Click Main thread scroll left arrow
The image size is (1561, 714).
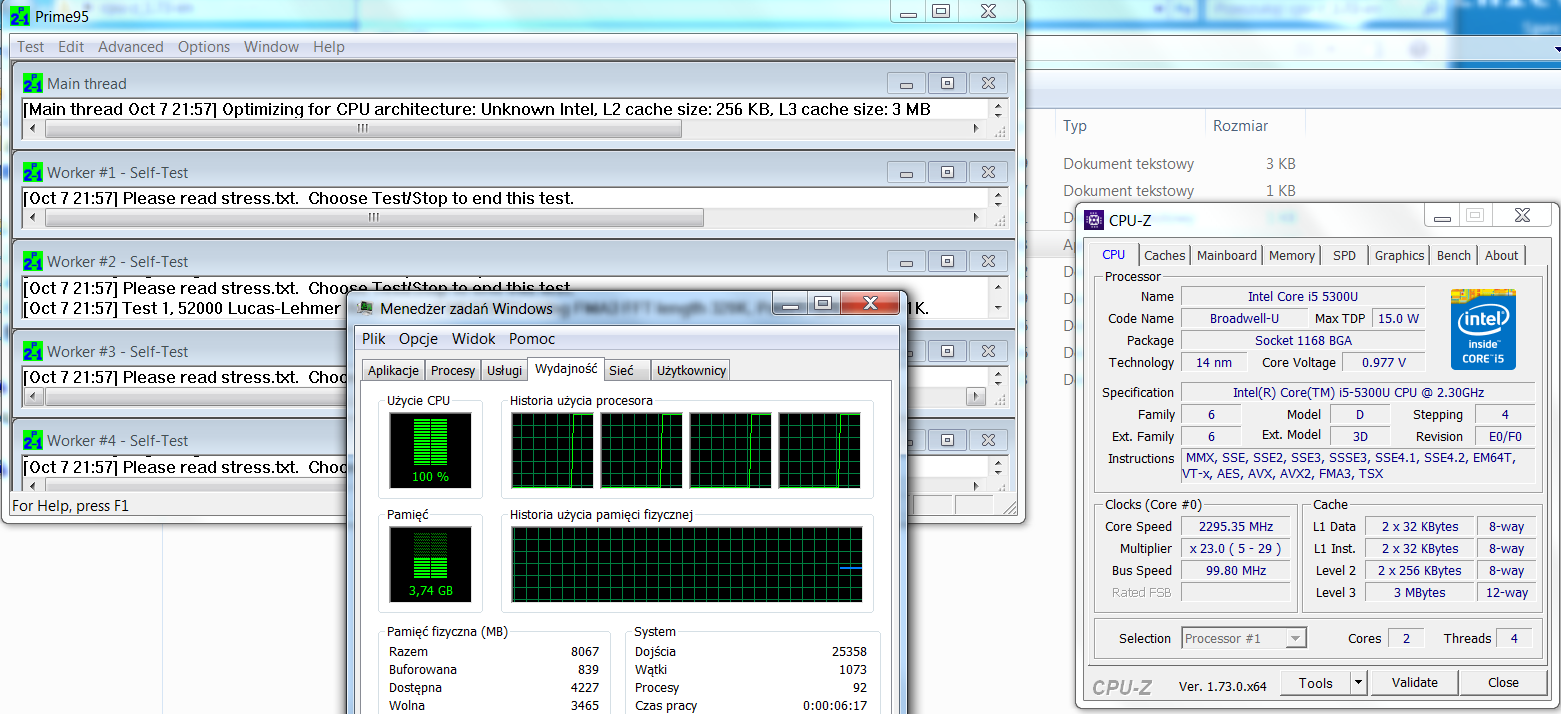coord(33,129)
